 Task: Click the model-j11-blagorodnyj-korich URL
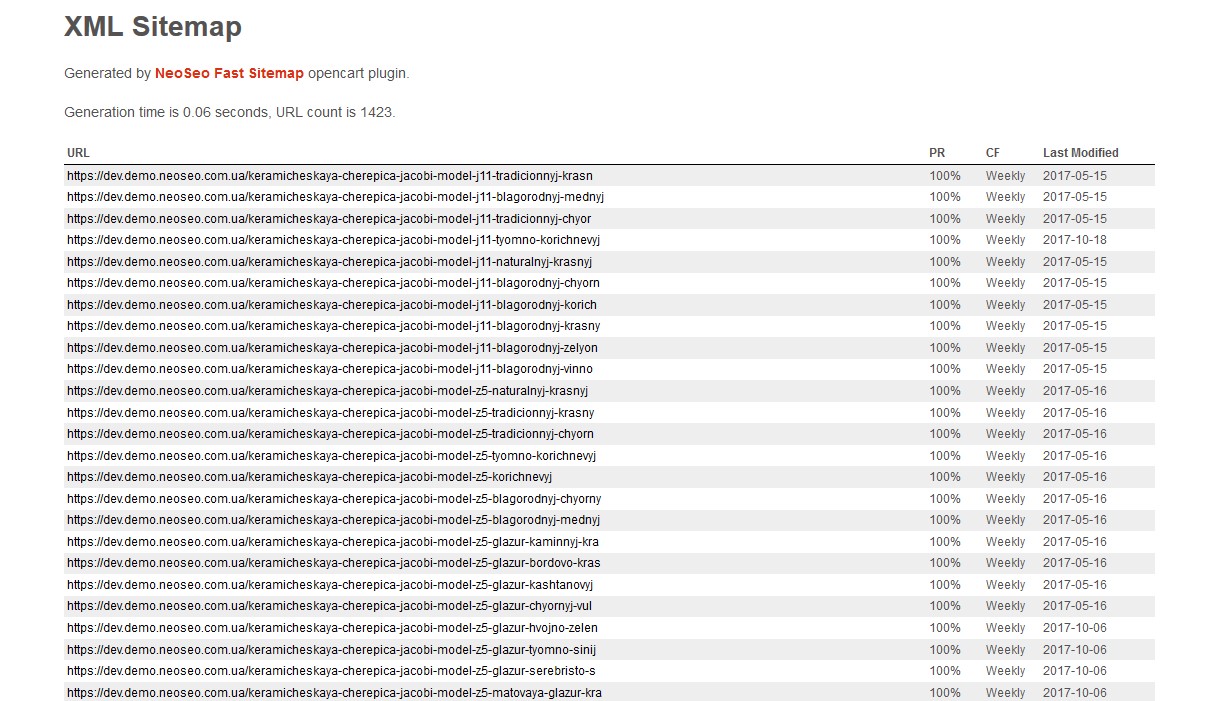click(x=326, y=304)
